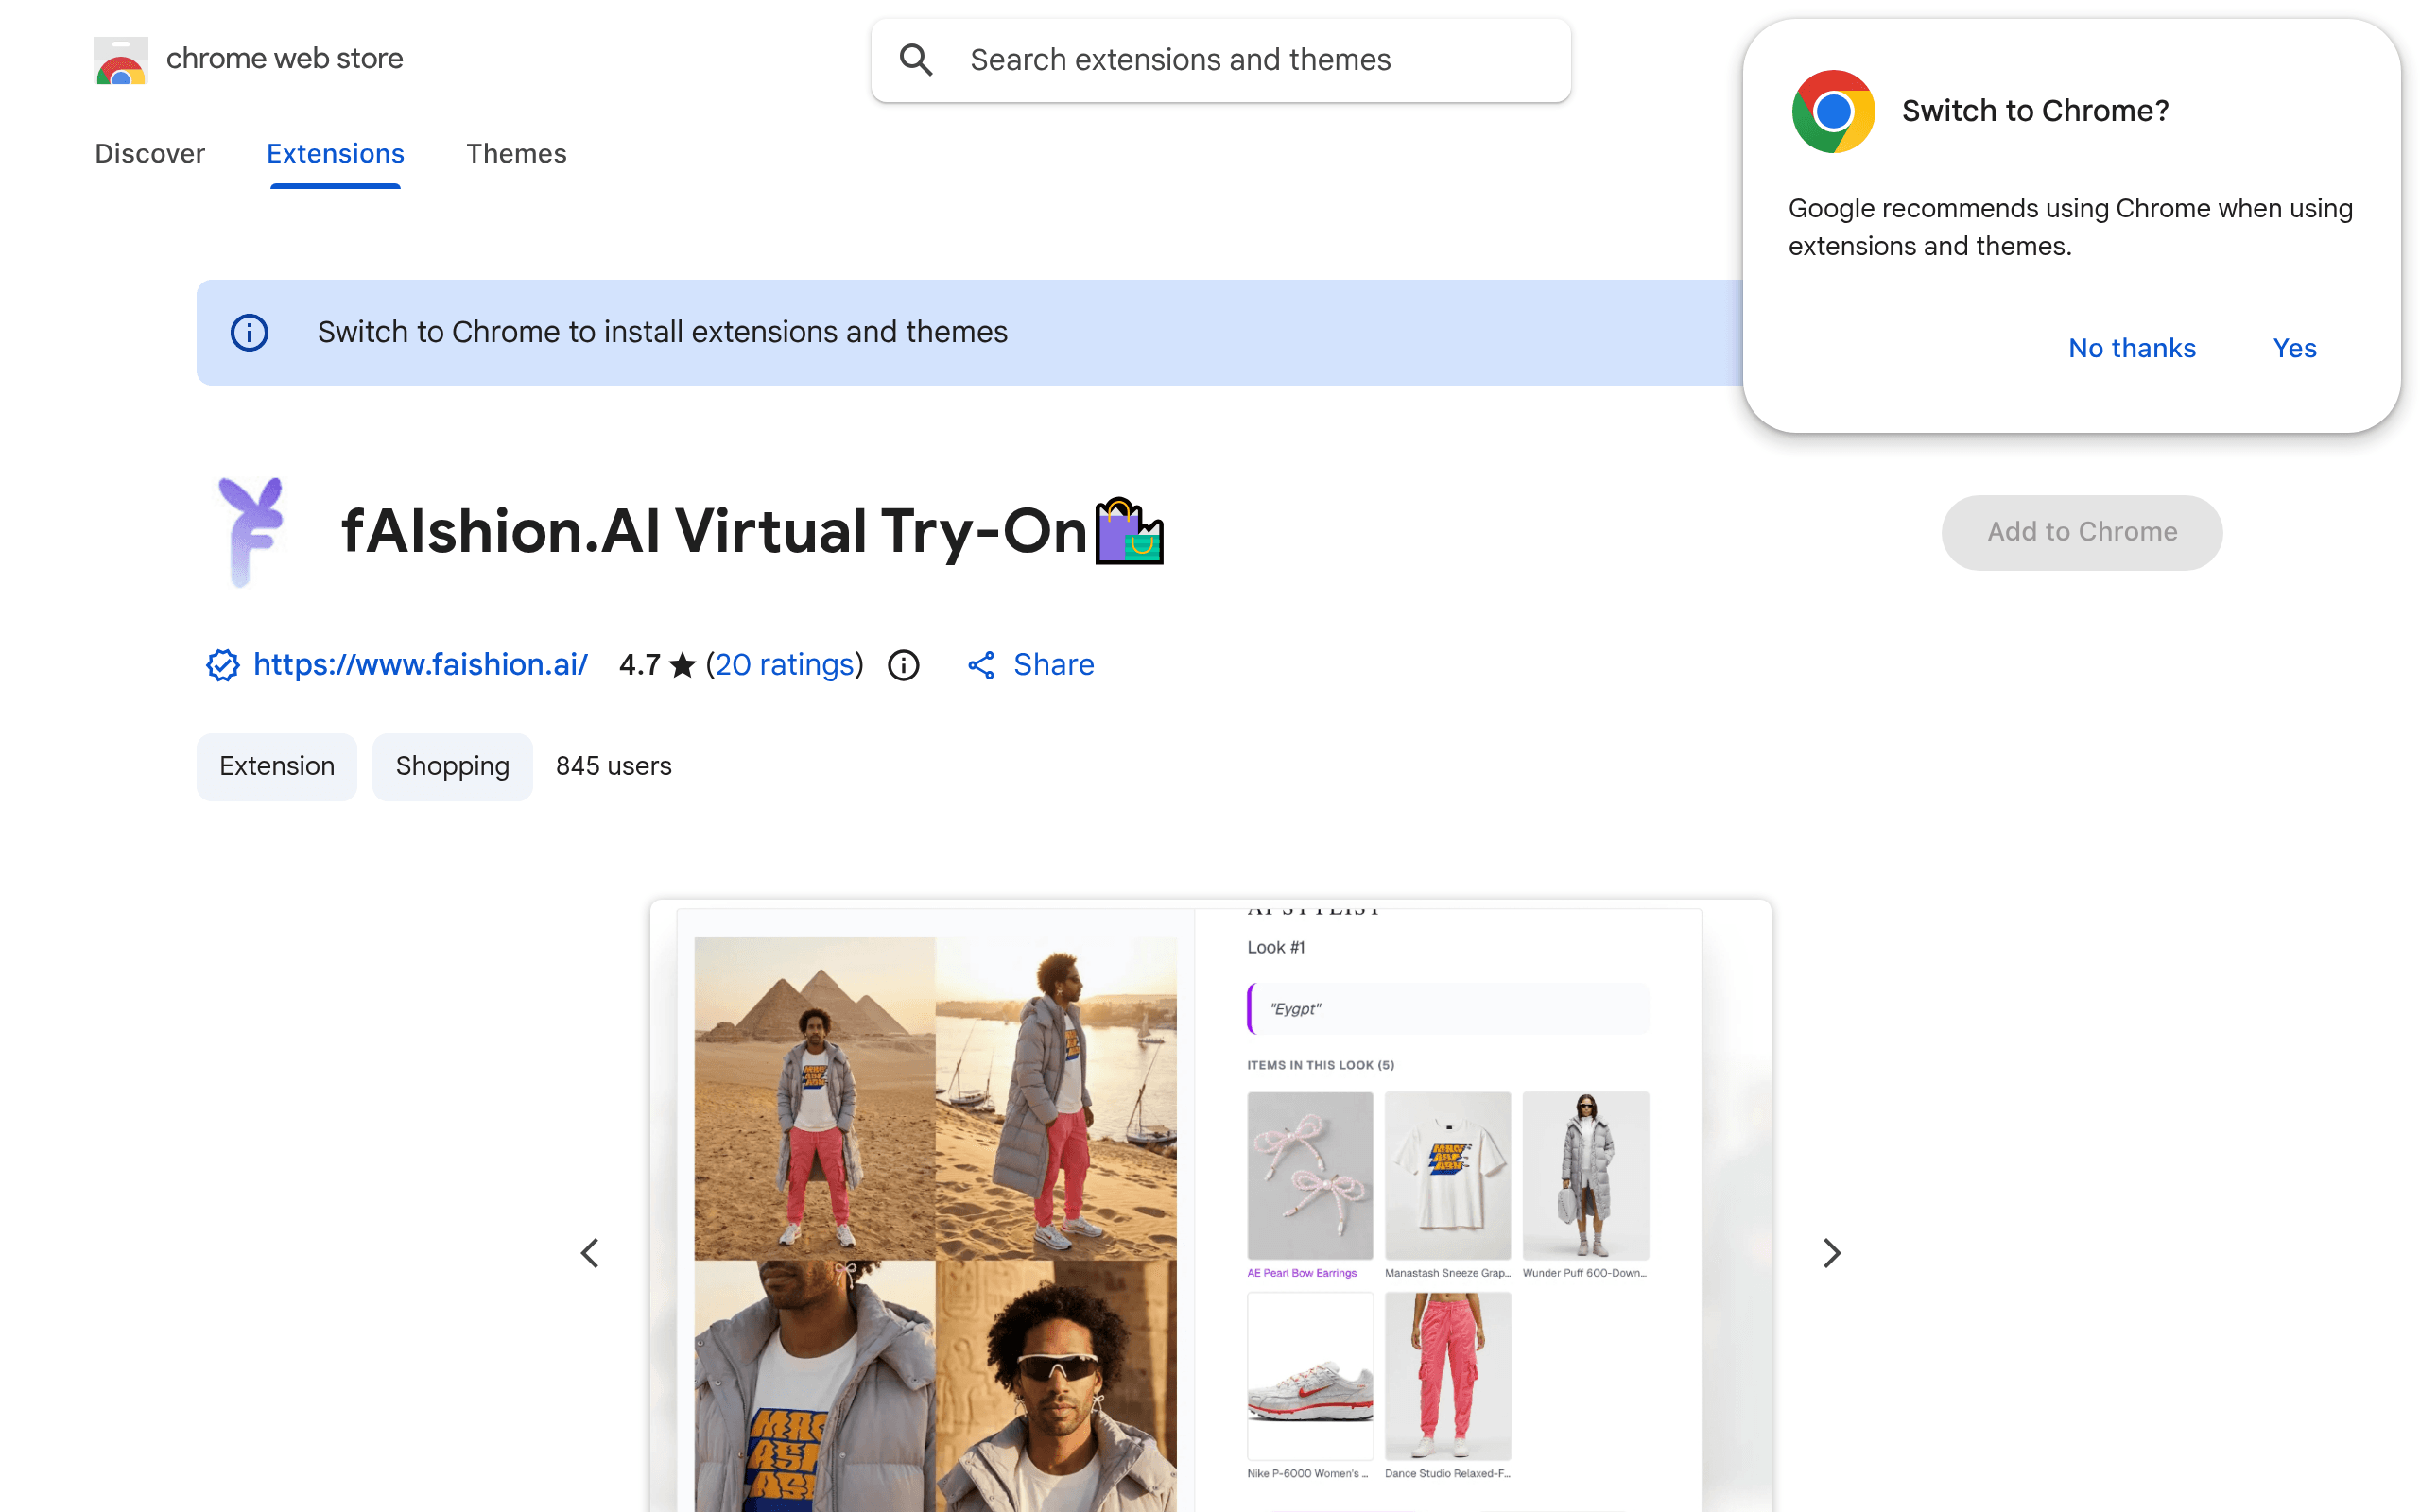This screenshot has width=2420, height=1512.
Task: Dismiss popup with No thanks
Action: 2132,348
